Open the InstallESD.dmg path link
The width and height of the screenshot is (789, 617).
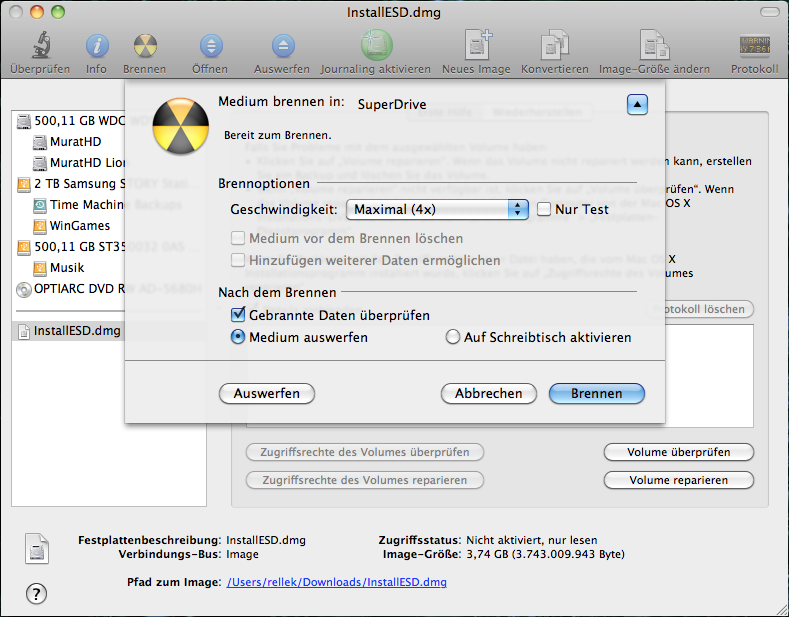(337, 582)
